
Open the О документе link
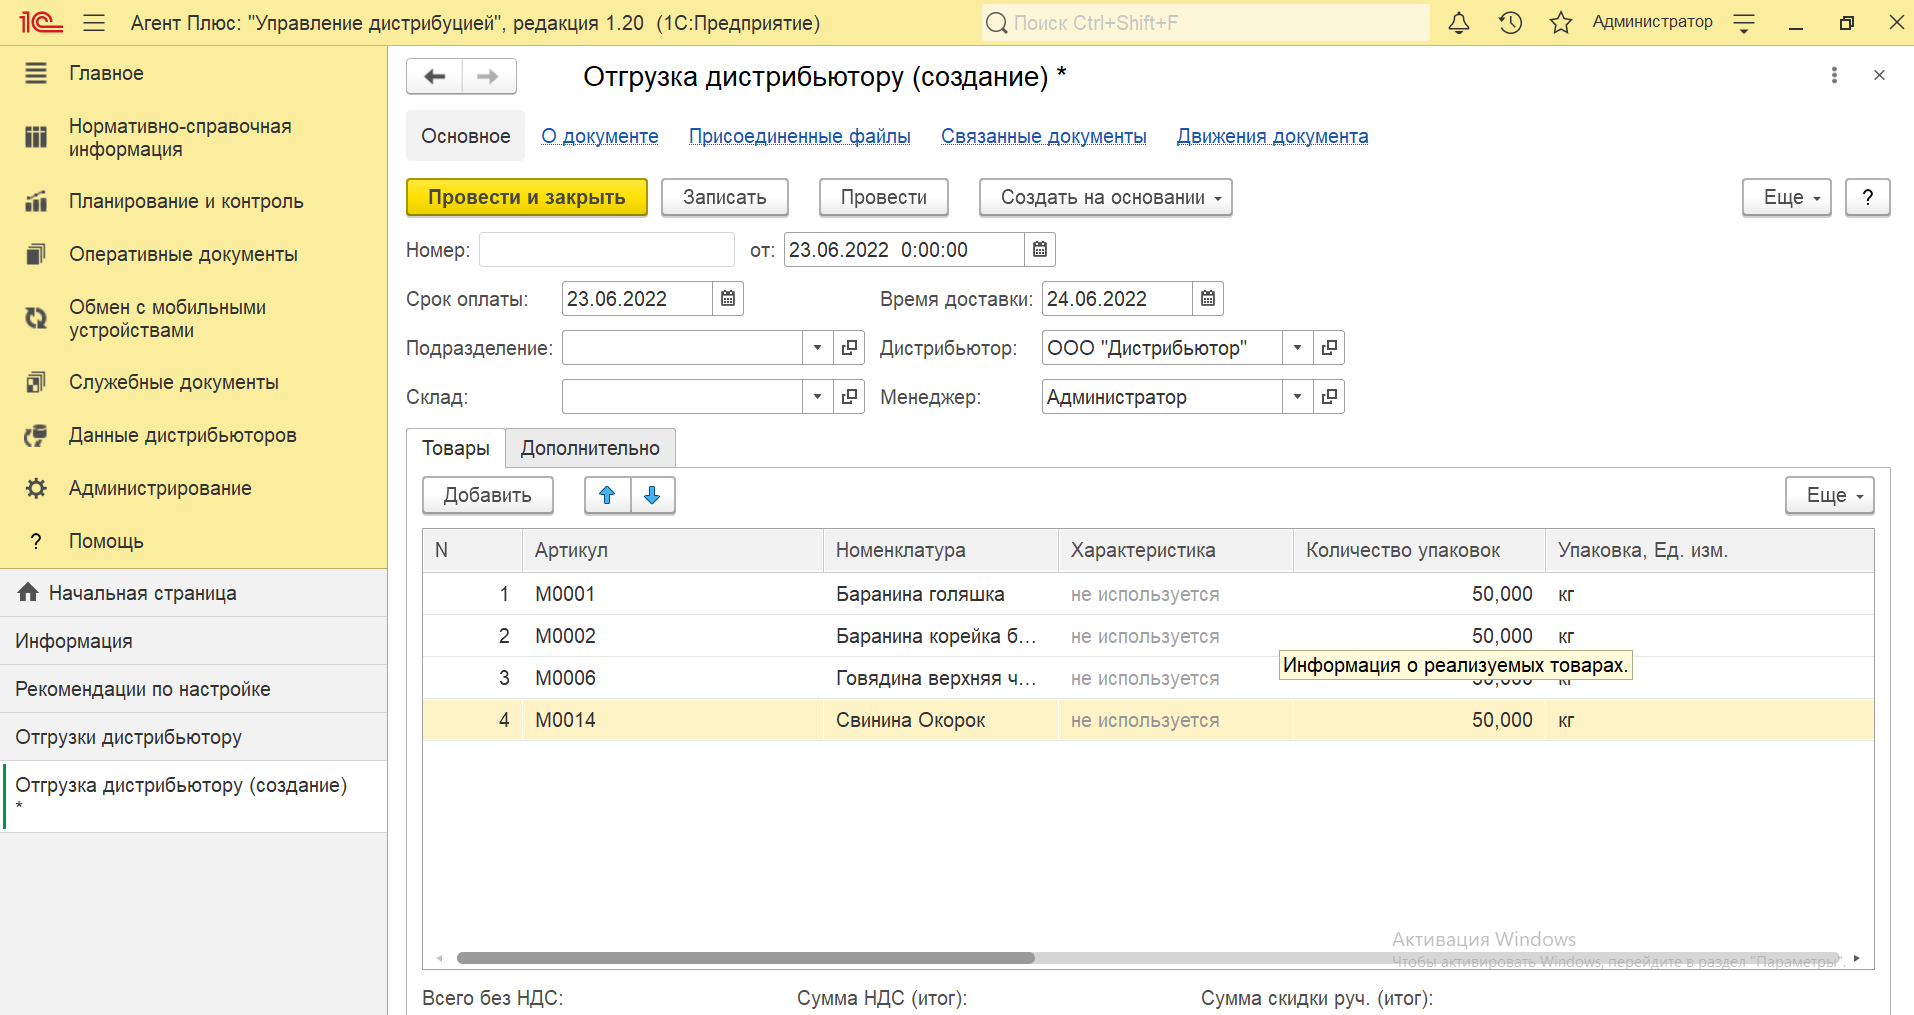coord(600,136)
